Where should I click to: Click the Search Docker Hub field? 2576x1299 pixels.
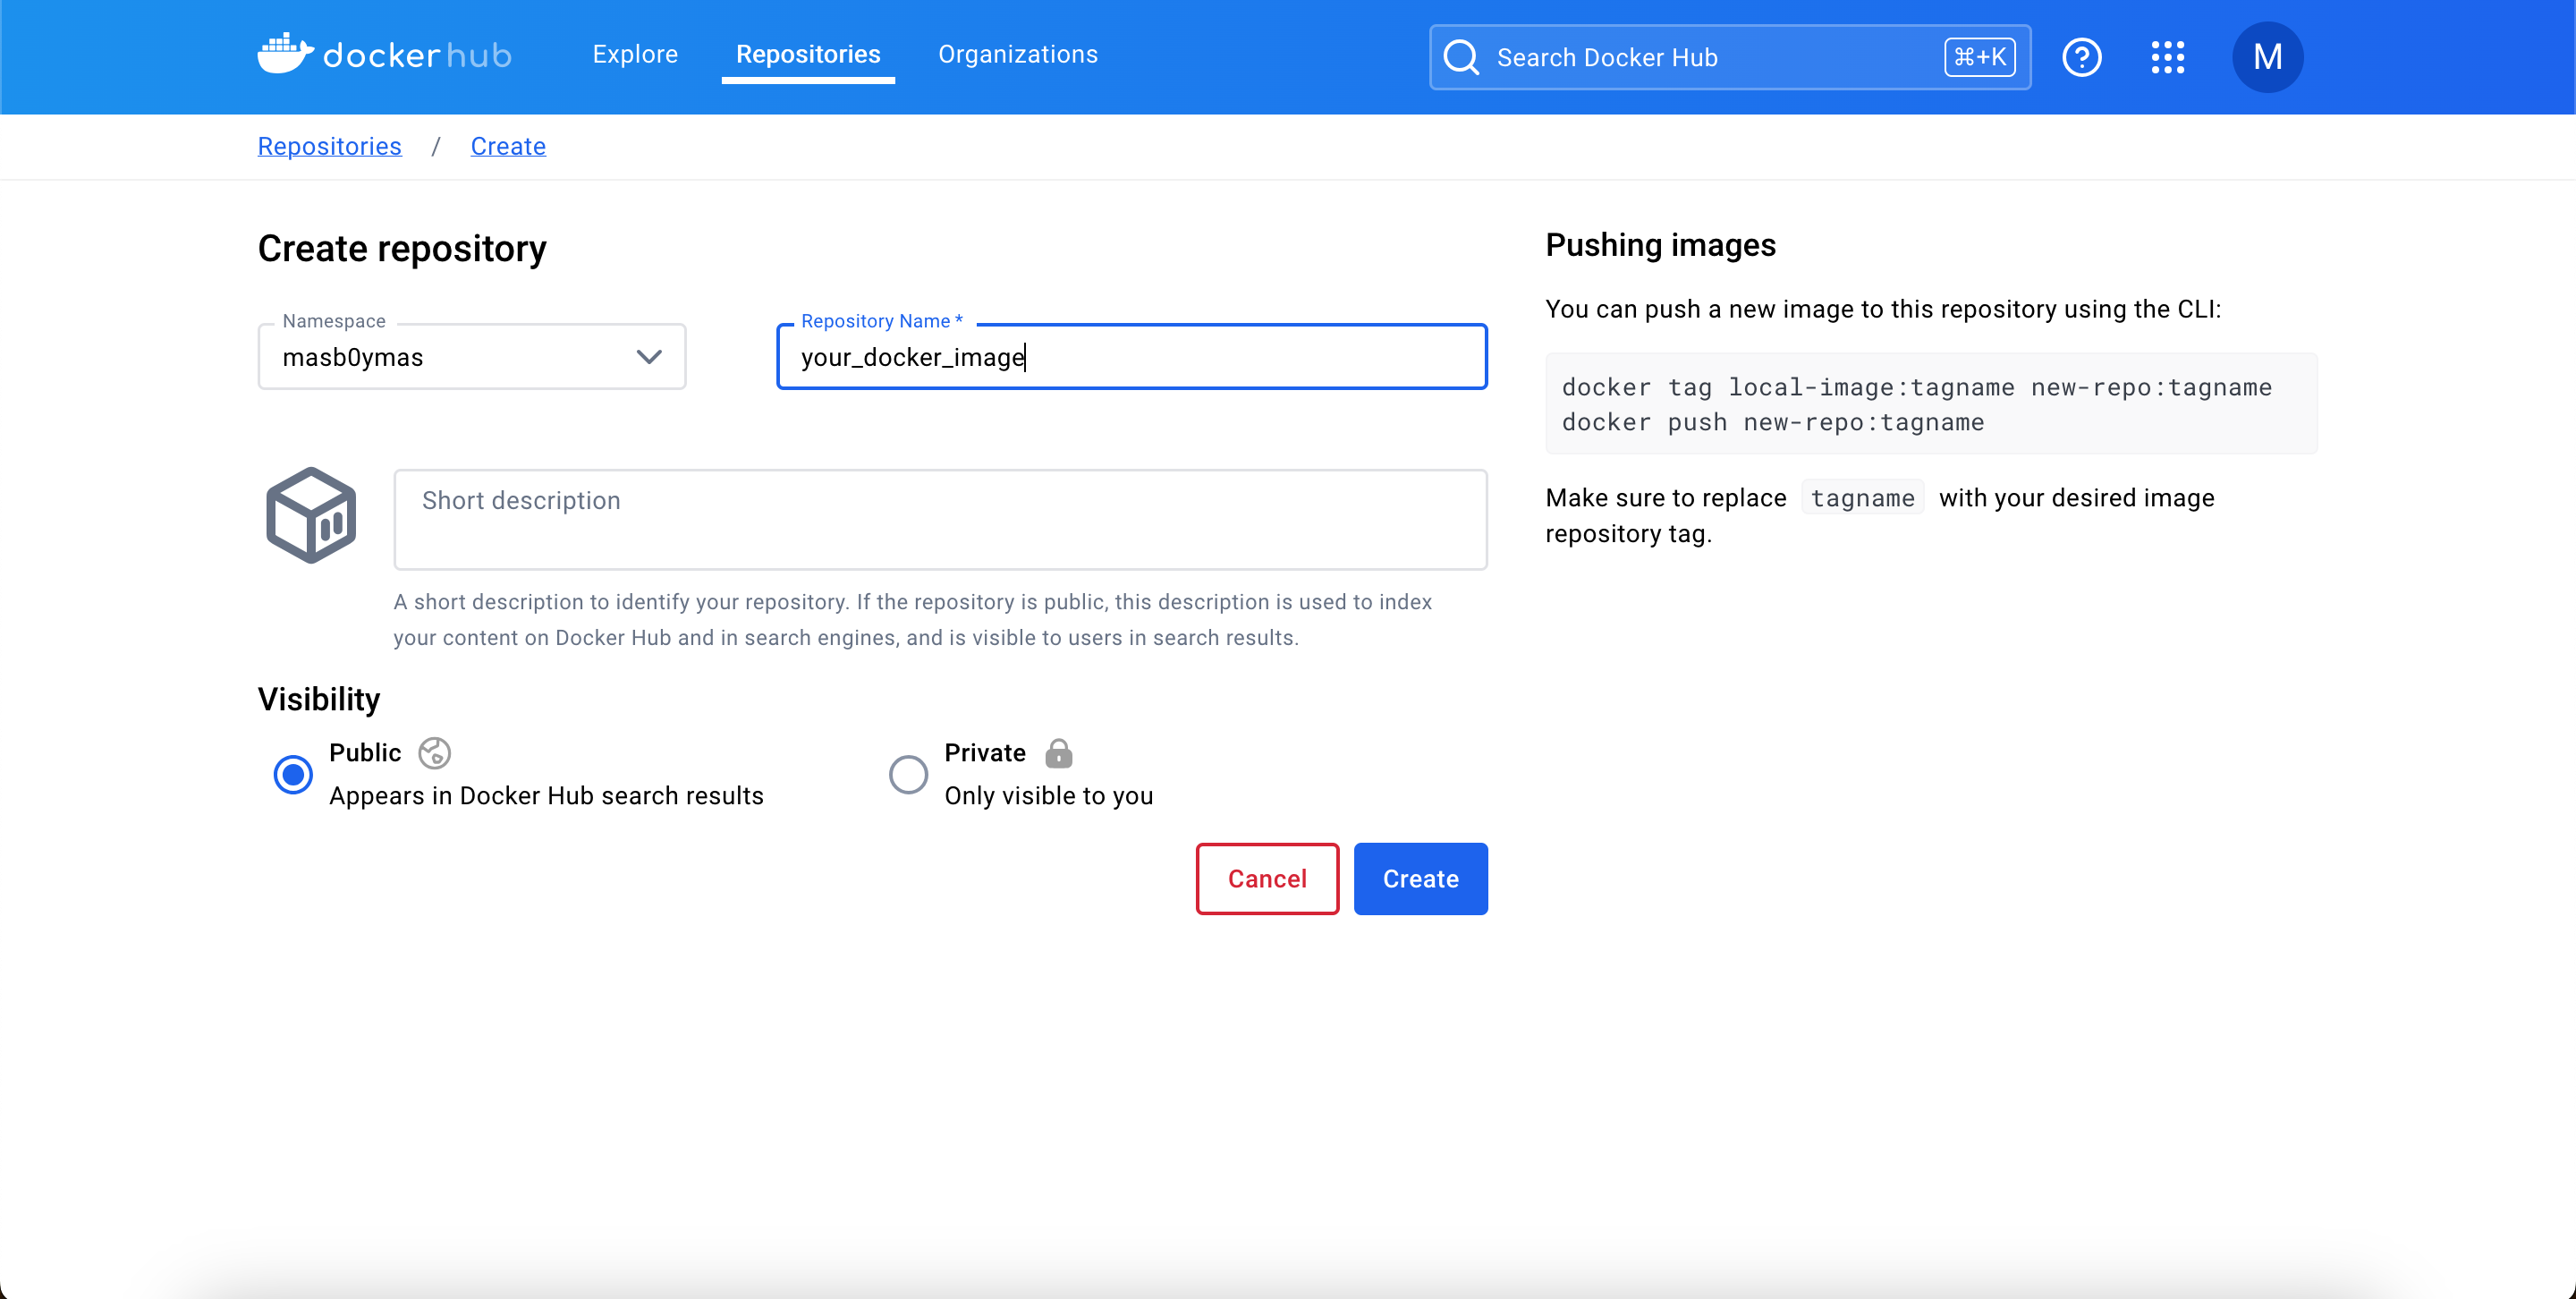click(1730, 57)
